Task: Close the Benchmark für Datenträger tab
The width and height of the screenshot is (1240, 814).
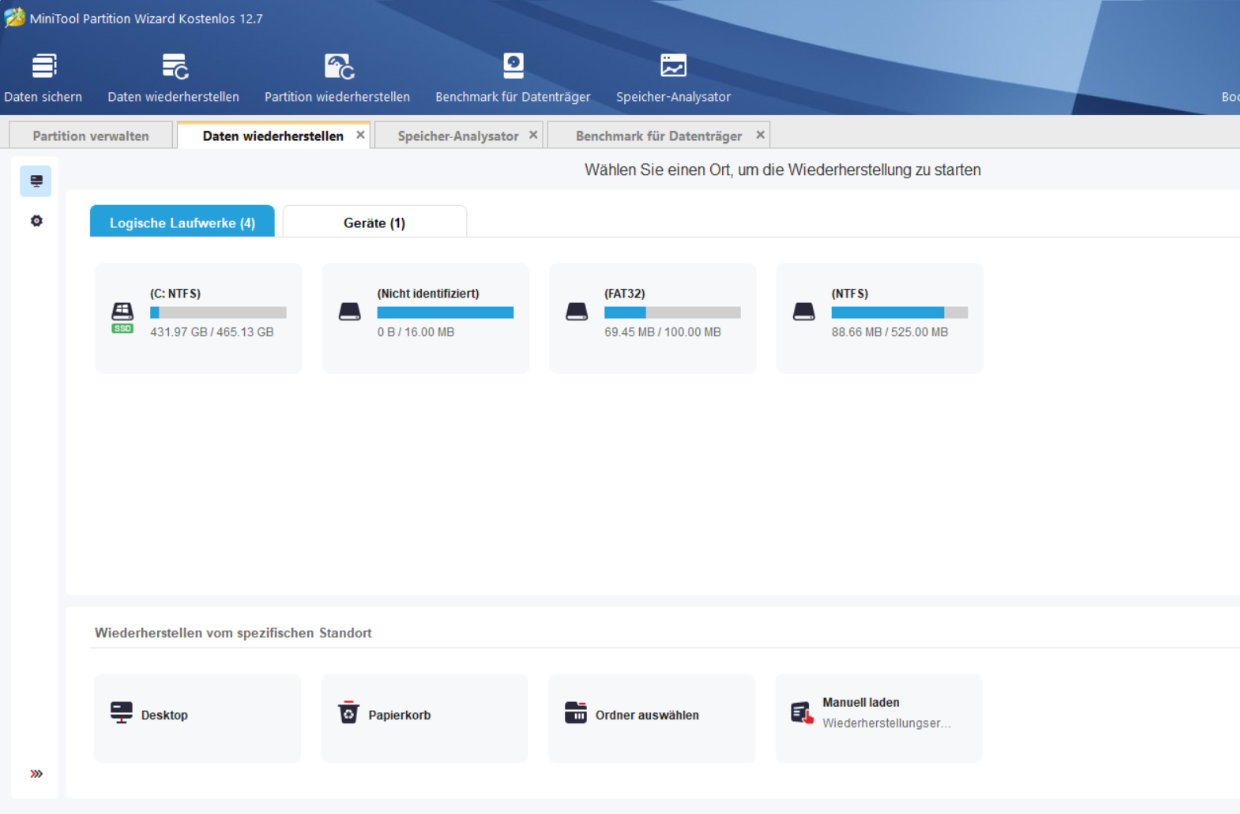Action: click(760, 134)
